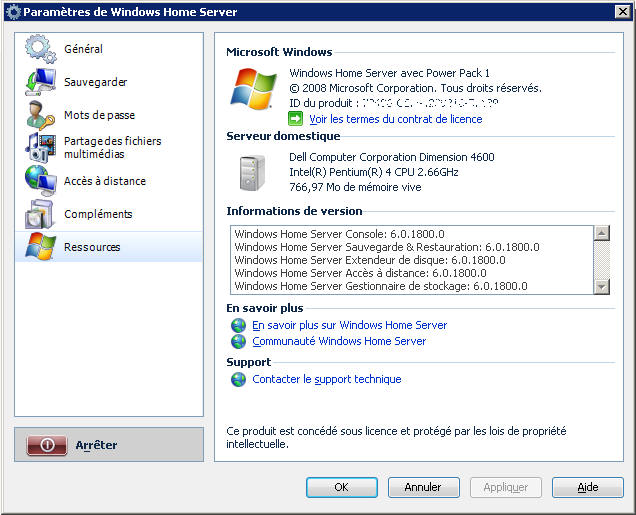The image size is (636, 515).
Task: Click the Dell Computer Corporation Dimension 4600 text
Action: pyautogui.click(x=391, y=157)
